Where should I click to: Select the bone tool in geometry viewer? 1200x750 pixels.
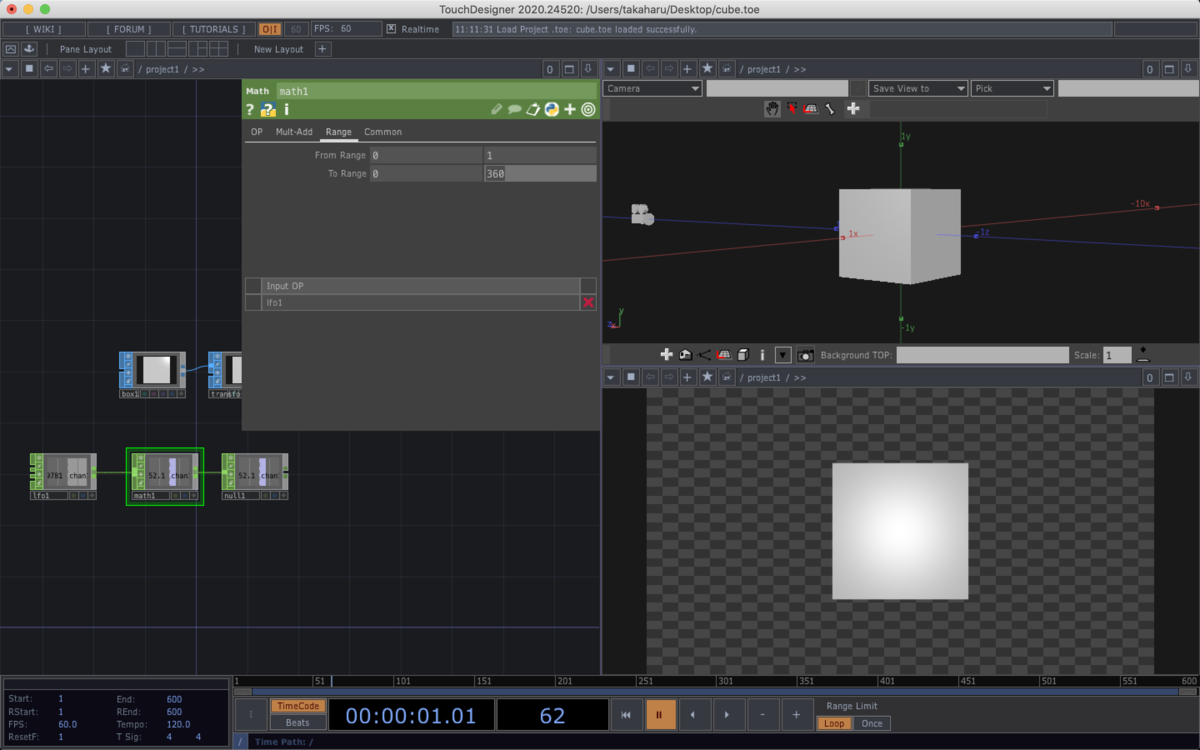pos(829,108)
